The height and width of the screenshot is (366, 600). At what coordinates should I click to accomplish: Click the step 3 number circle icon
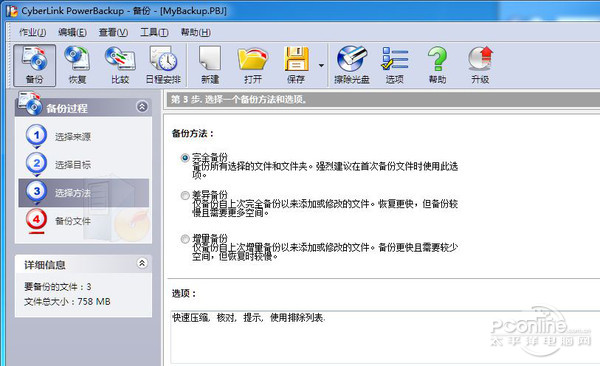[x=36, y=191]
